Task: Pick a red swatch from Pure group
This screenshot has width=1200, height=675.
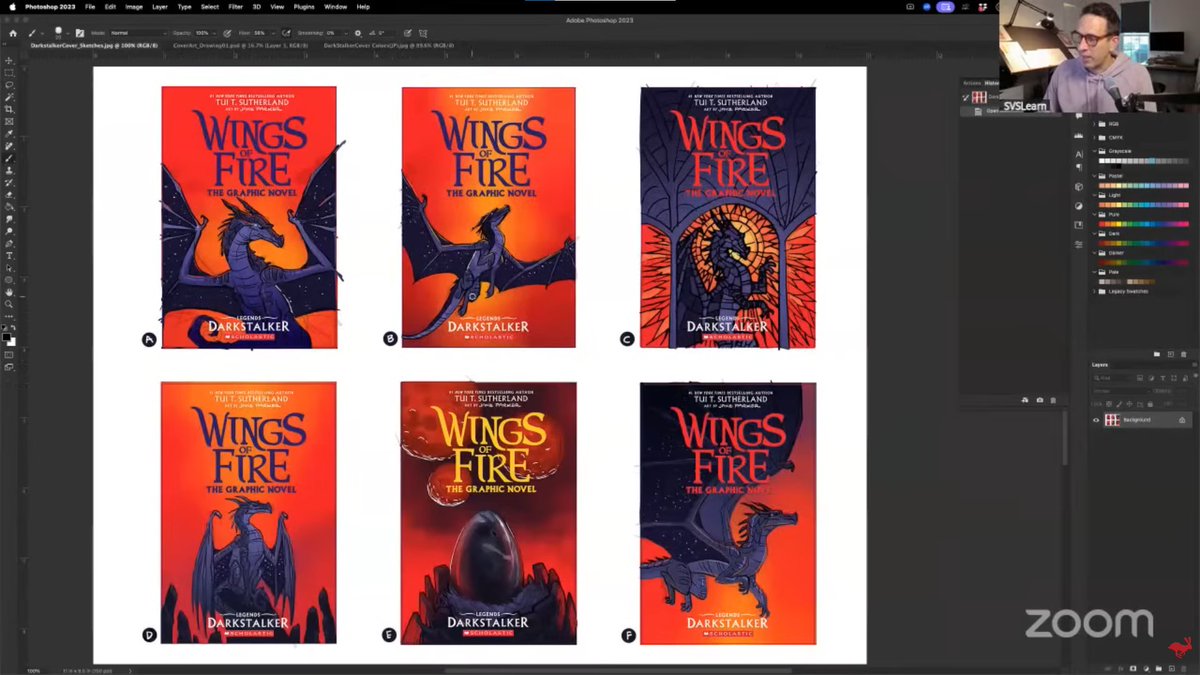Action: (1103, 223)
